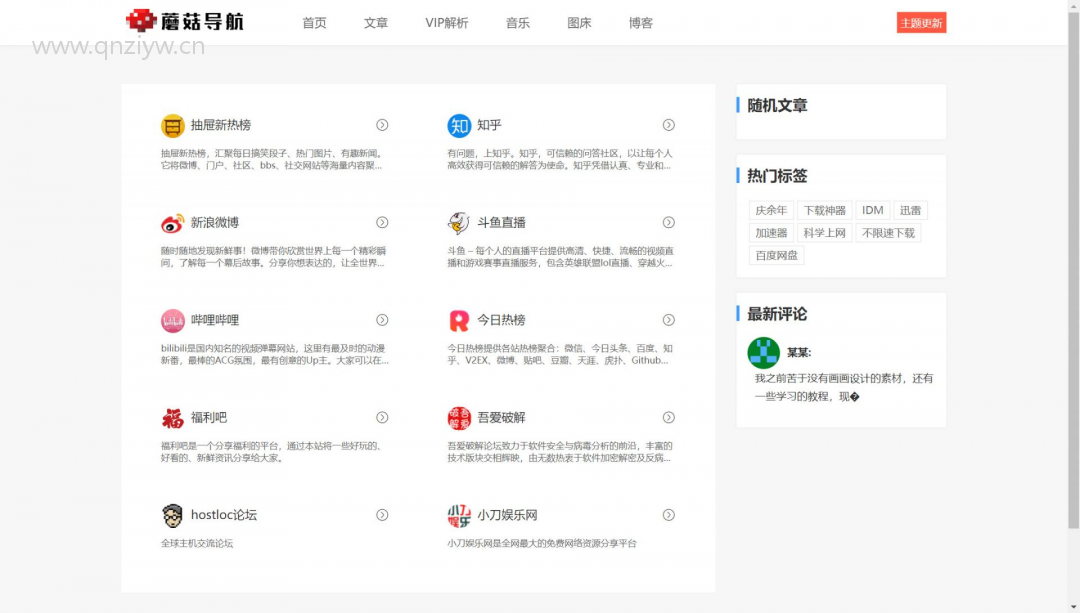This screenshot has height=613, width=1080.
Task: Open the 知乎 title link
Action: click(489, 125)
